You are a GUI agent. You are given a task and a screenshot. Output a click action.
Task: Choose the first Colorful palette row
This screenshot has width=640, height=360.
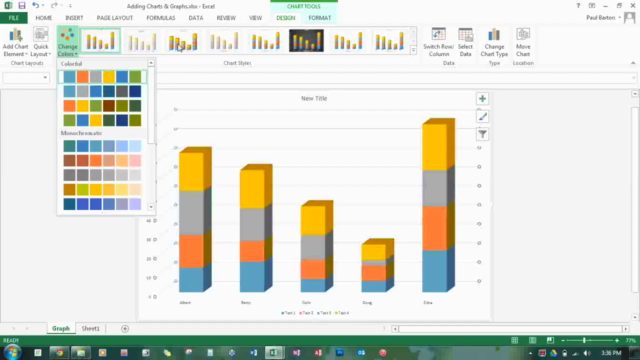click(102, 77)
